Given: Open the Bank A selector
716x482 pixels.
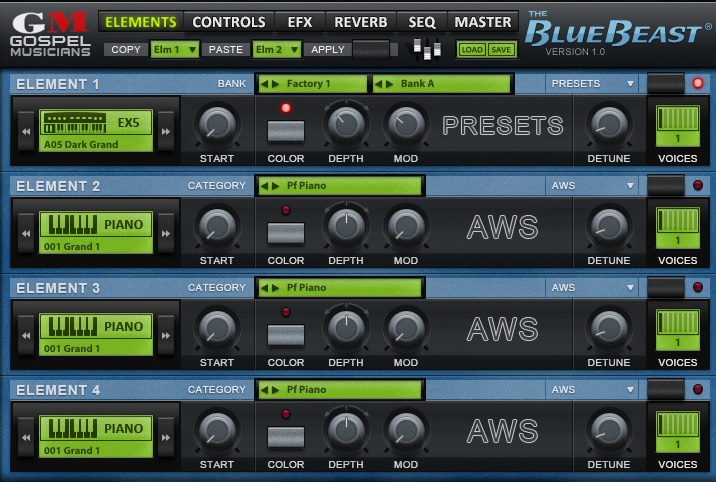Looking at the screenshot, I should pyautogui.click(x=441, y=84).
